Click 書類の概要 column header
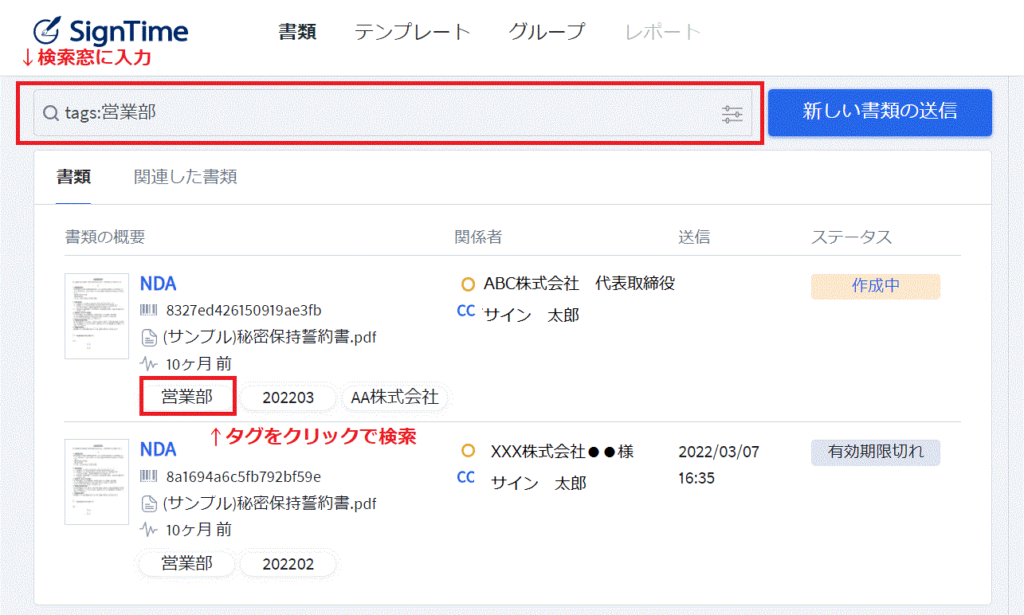The width and height of the screenshot is (1024, 615). 105,237
